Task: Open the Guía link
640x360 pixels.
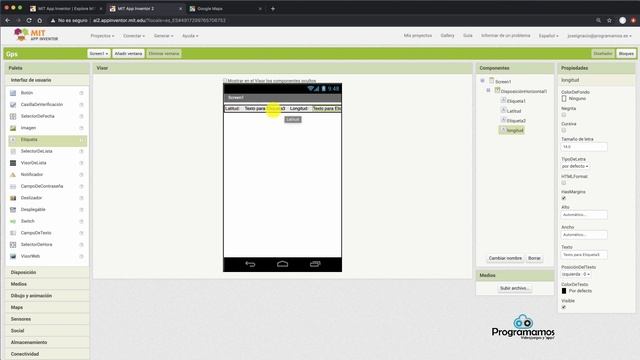Action: click(468, 36)
